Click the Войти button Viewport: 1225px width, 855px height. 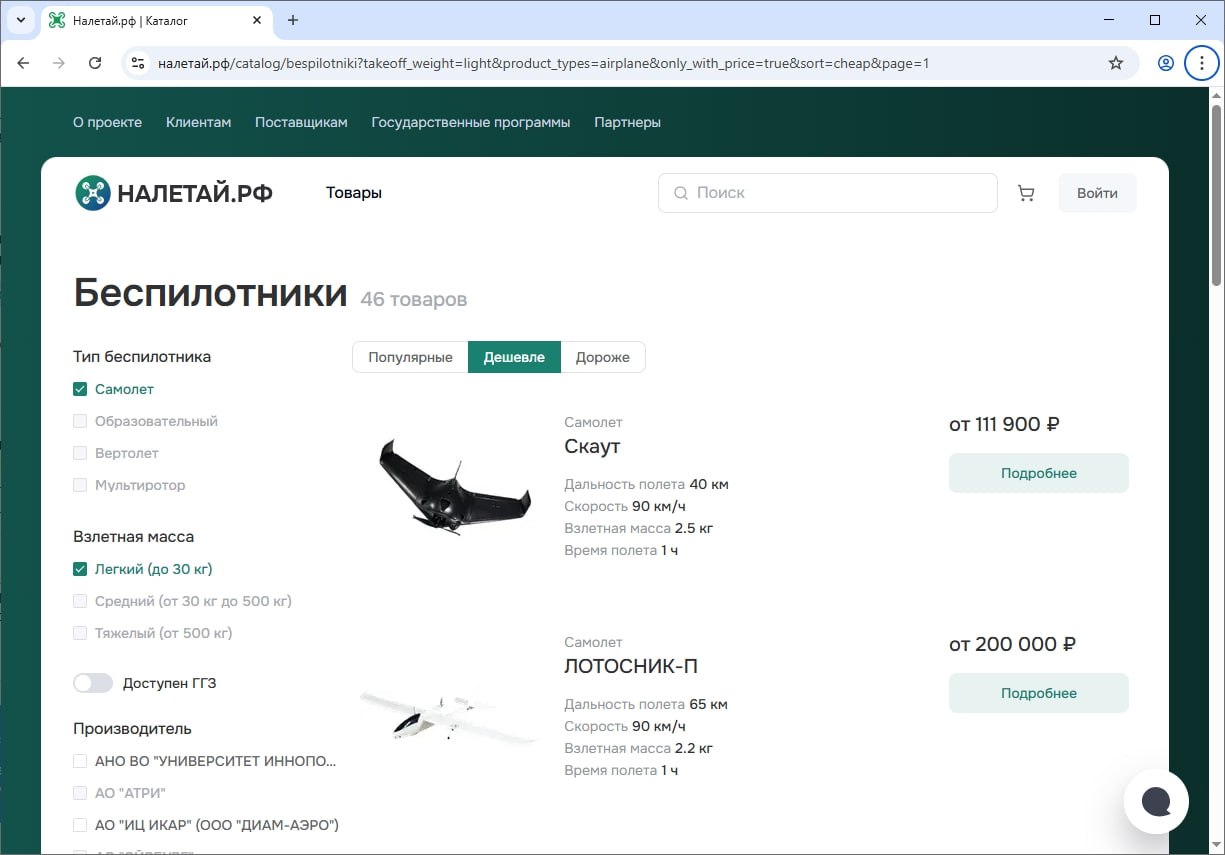point(1097,193)
